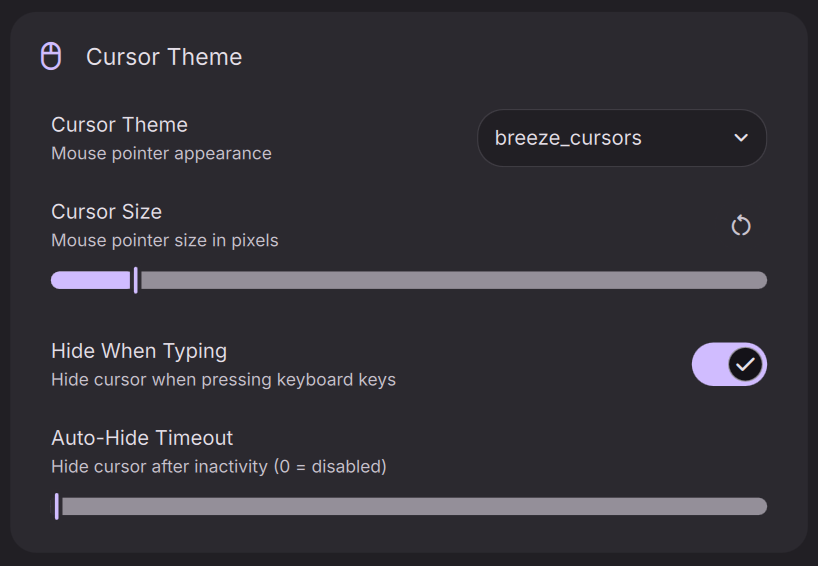Click the "Cursor Theme" section header title

pyautogui.click(x=164, y=57)
